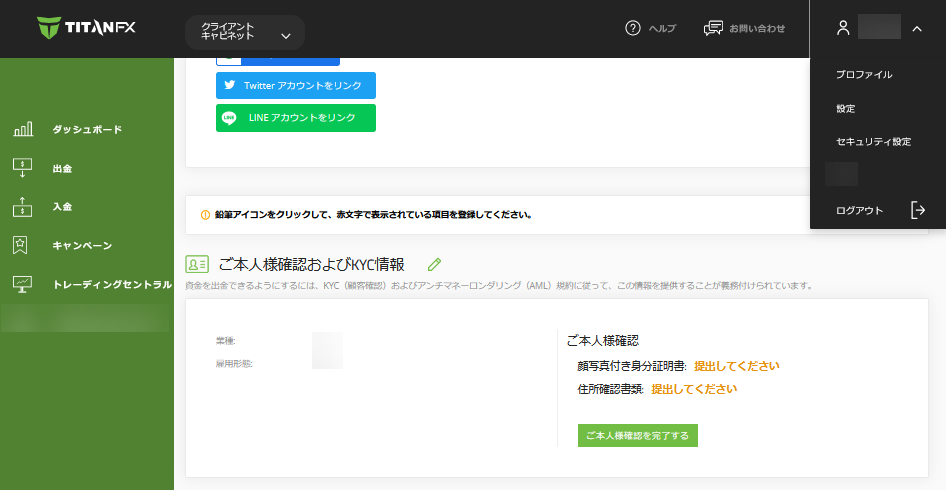Click the pencil edit icon beside KYC heading
The width and height of the screenshot is (946, 490).
pyautogui.click(x=434, y=264)
